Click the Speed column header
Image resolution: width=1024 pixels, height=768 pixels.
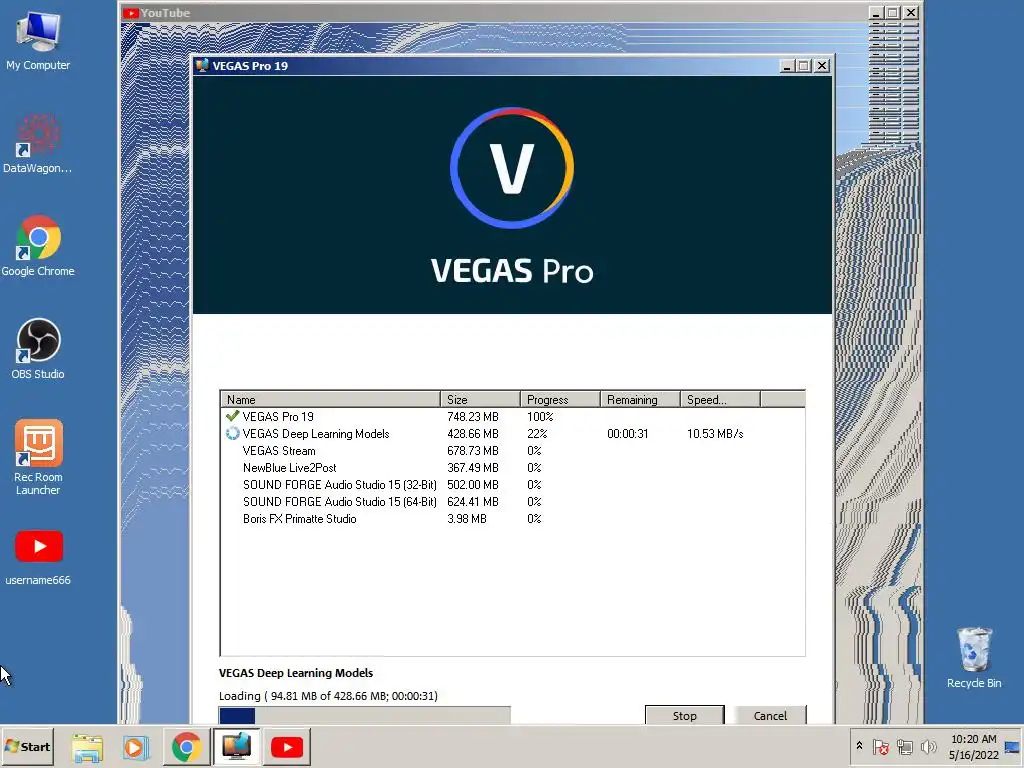[720, 400]
